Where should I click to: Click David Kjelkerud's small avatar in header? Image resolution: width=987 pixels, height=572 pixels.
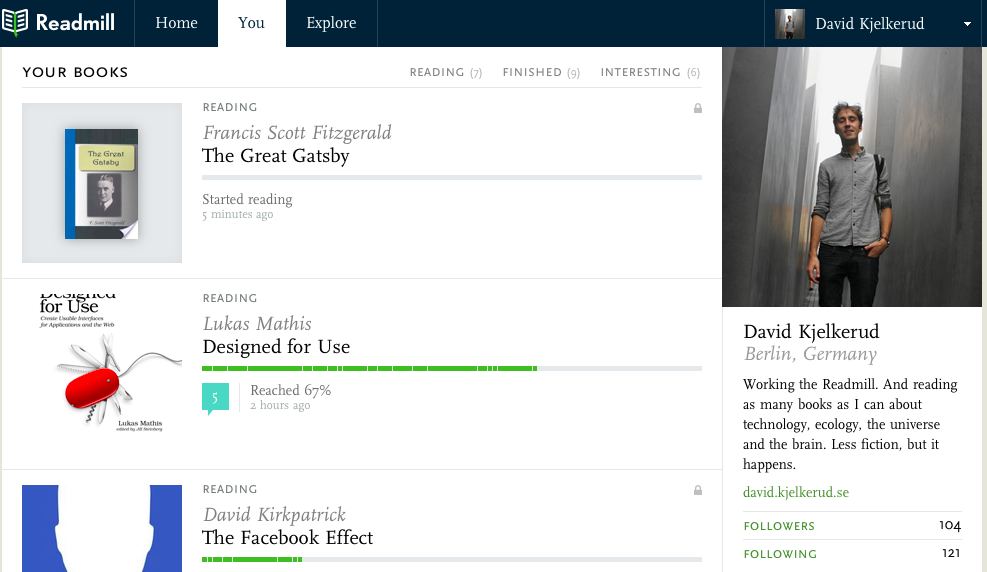point(789,24)
